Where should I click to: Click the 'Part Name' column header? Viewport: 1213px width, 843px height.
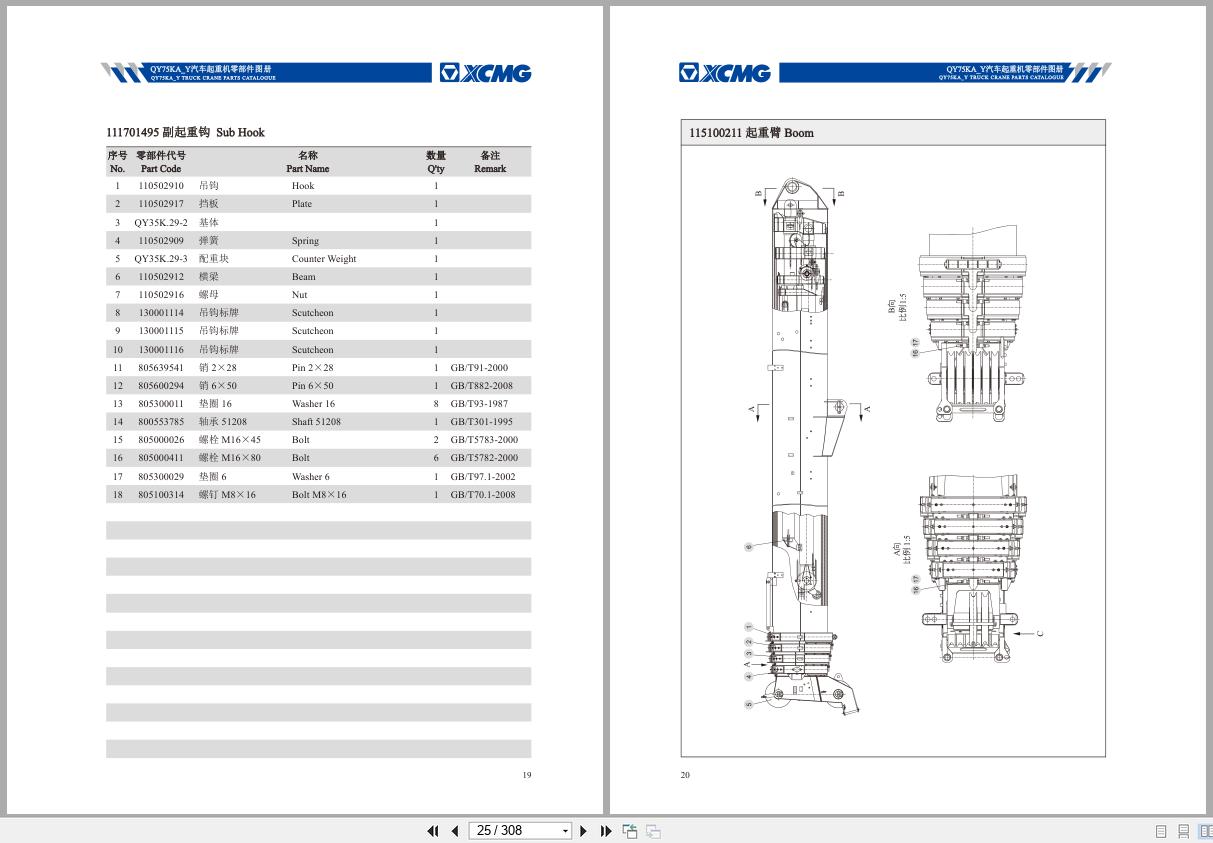307,169
